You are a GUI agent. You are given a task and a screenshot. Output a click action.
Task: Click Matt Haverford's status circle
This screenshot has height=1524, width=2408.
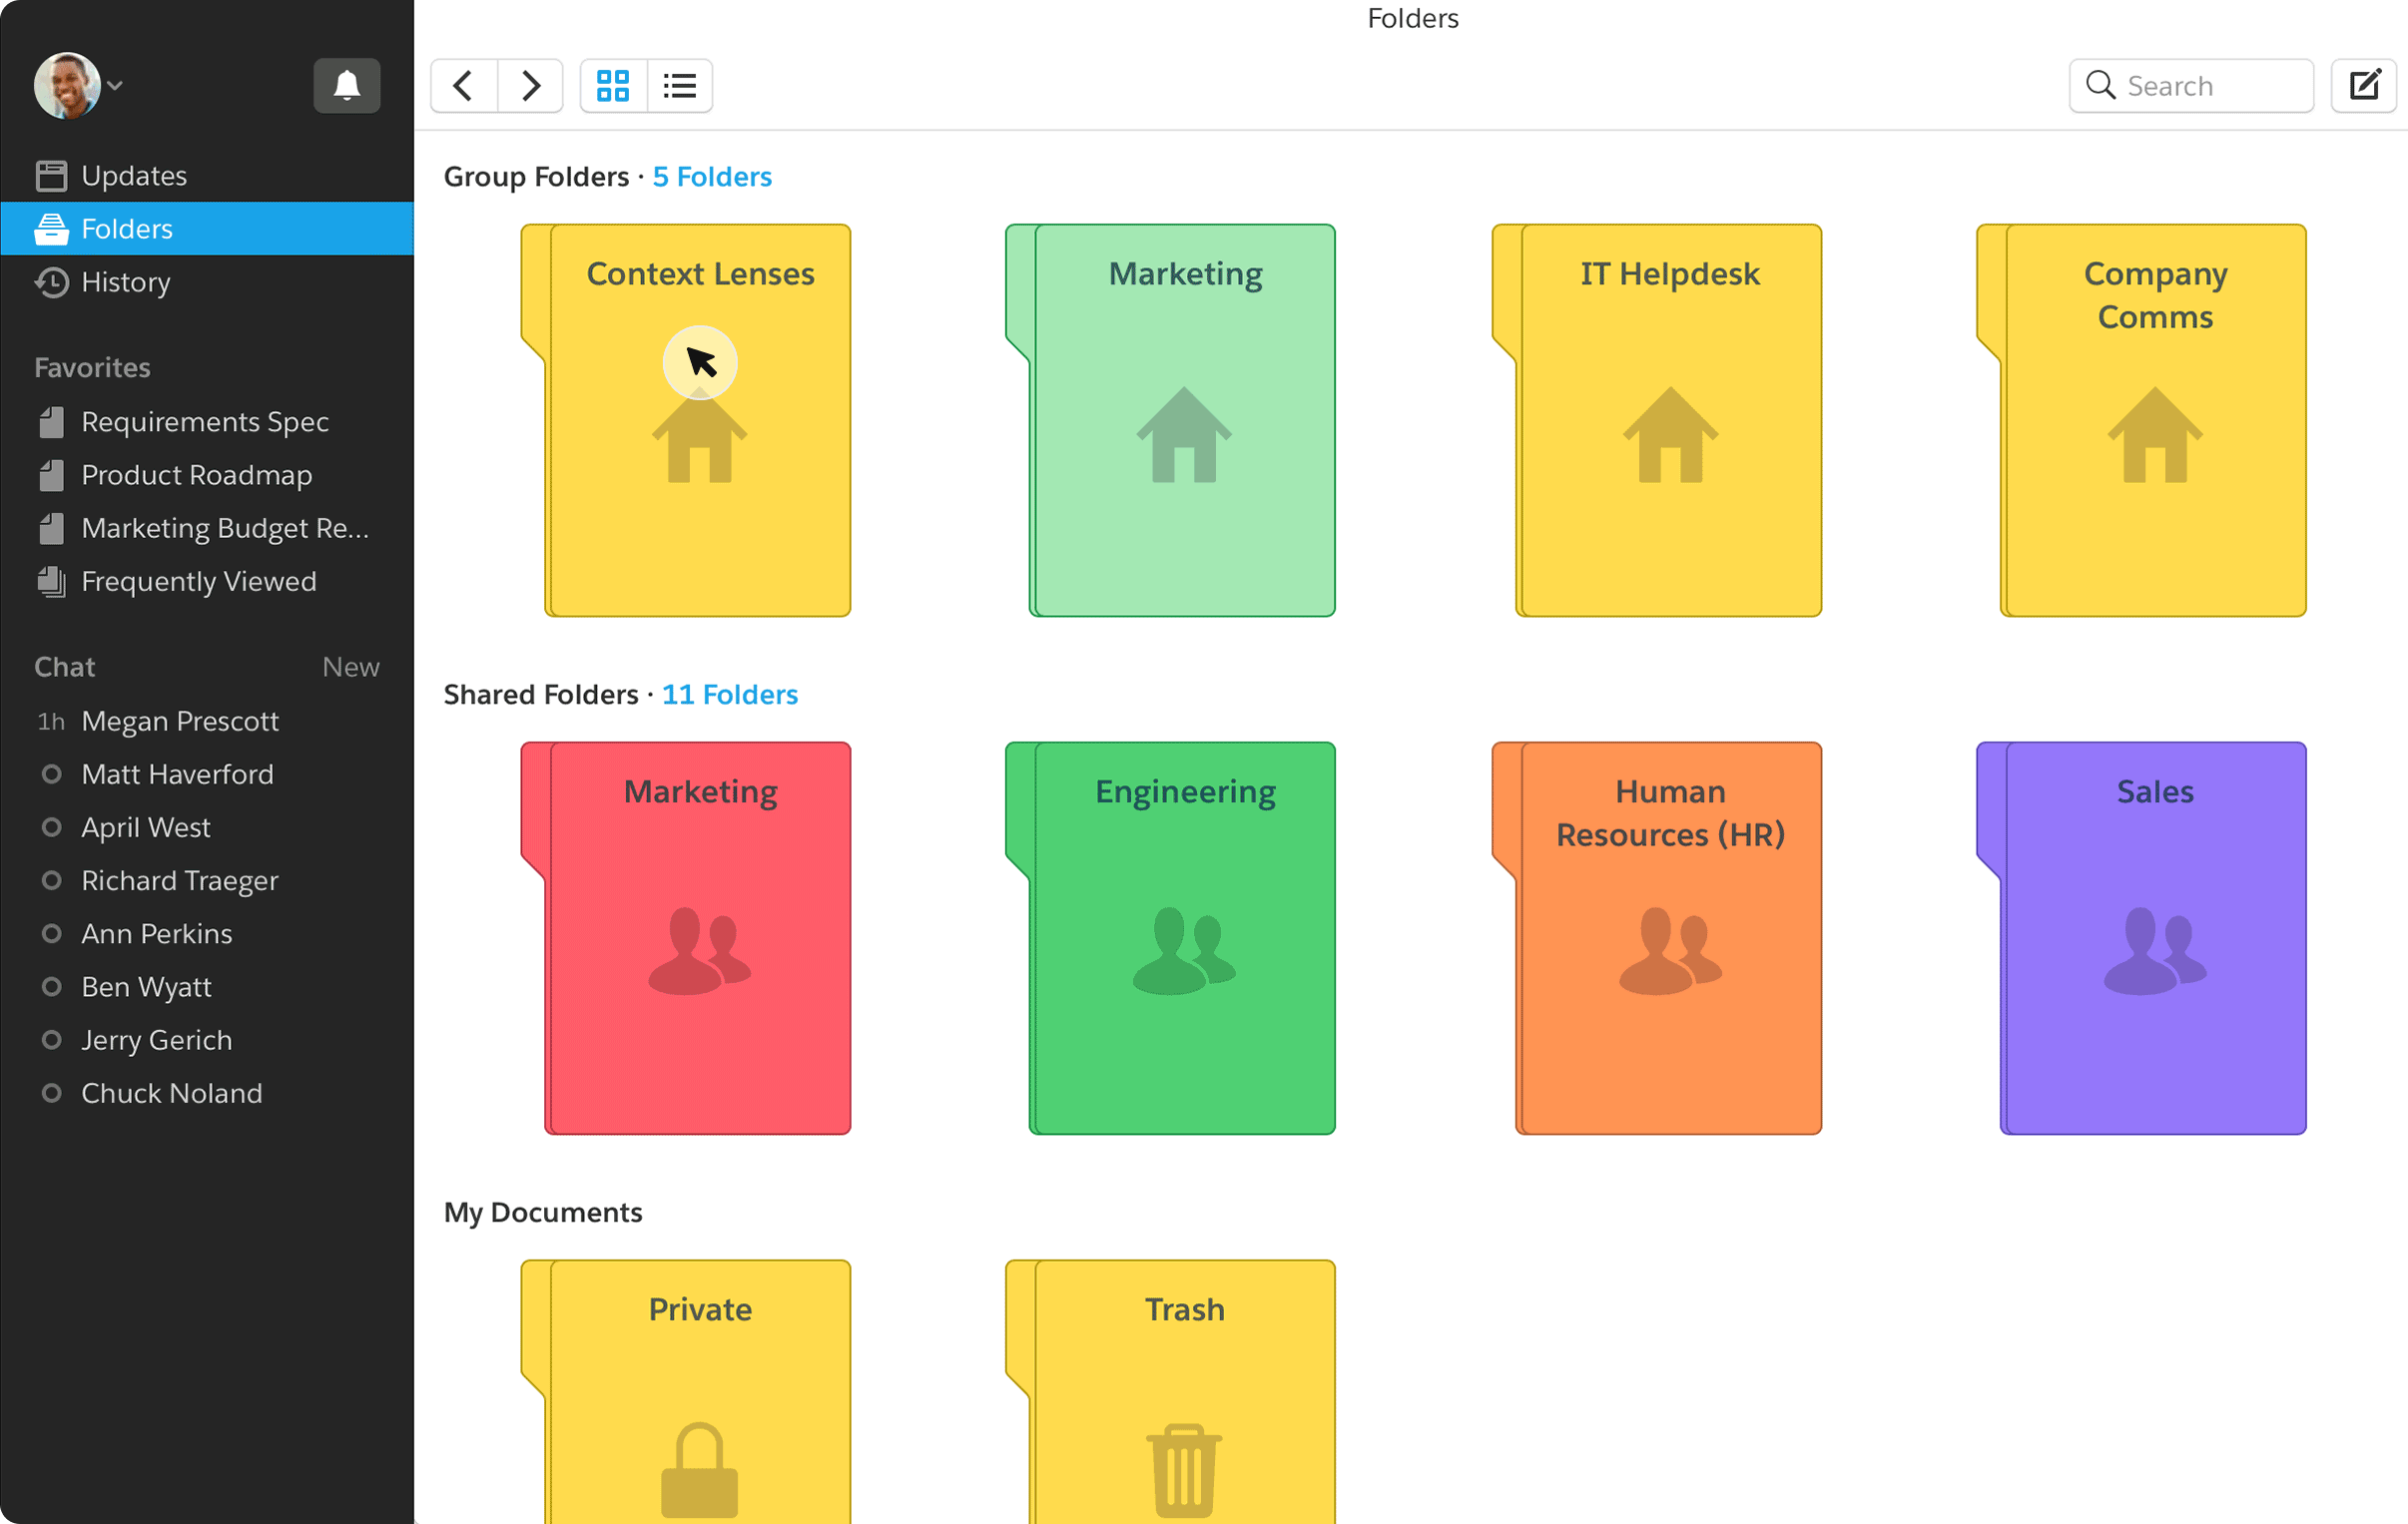51,774
